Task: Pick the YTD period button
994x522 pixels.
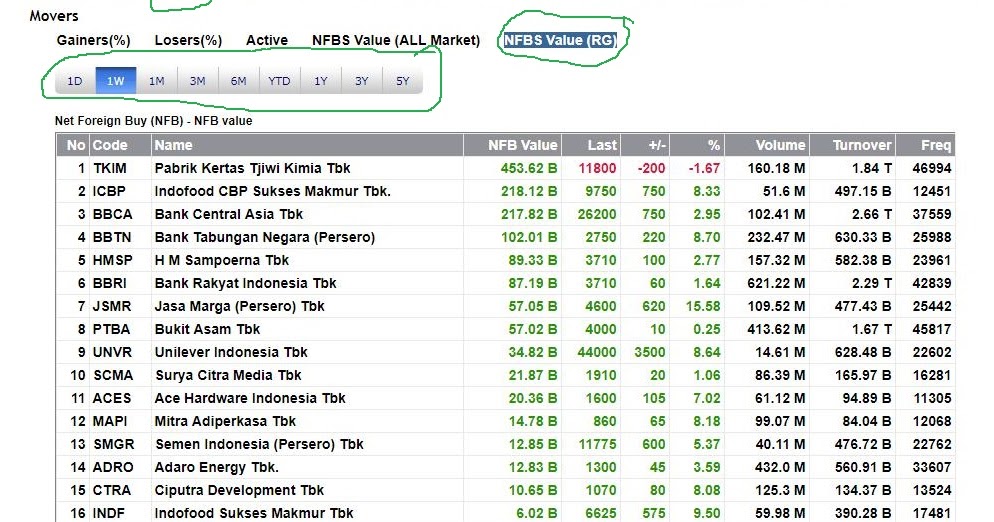Action: (x=279, y=81)
